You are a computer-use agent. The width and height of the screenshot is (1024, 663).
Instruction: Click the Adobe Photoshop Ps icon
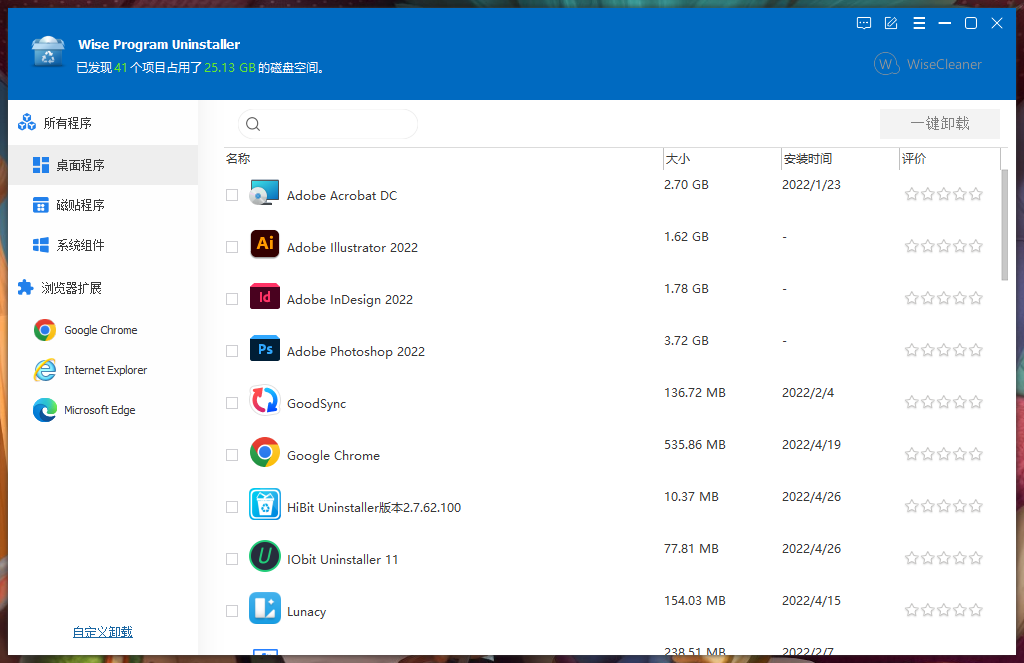(264, 349)
